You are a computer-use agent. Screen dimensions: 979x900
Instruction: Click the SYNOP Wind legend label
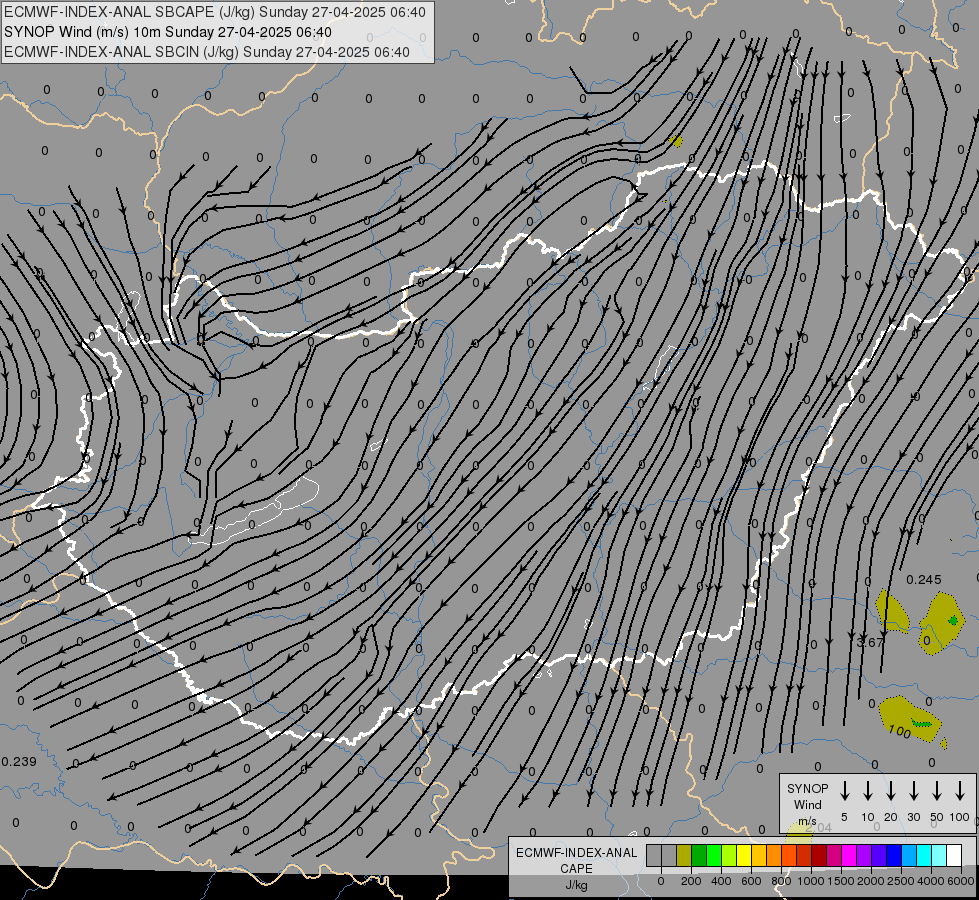(807, 804)
